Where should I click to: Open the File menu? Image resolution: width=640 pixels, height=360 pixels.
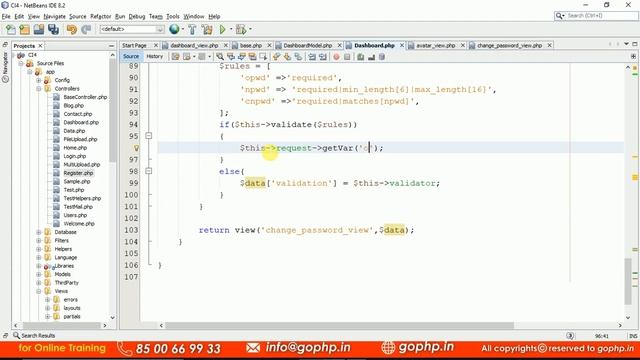tap(6, 16)
